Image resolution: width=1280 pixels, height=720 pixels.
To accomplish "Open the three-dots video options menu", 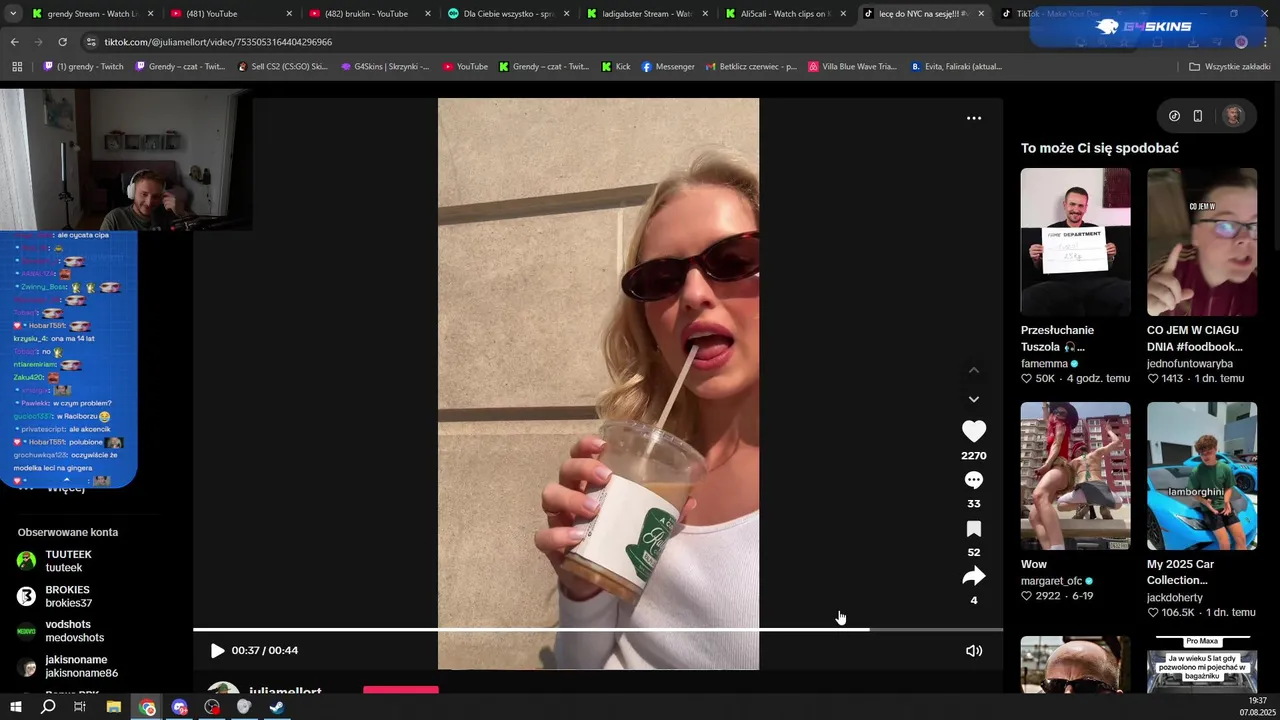I will point(974,118).
